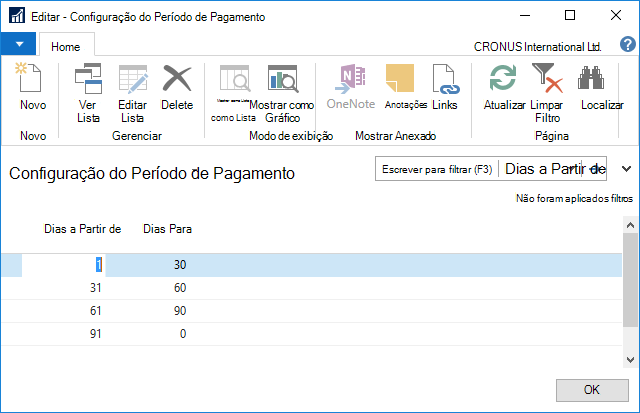Select the cell with value 61
Screen dimensions: 640x413
(96, 311)
